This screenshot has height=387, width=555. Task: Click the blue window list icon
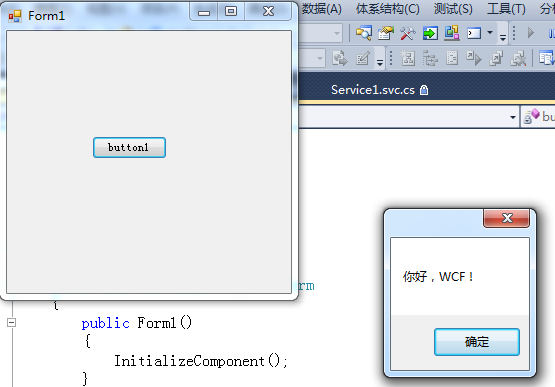(546, 58)
